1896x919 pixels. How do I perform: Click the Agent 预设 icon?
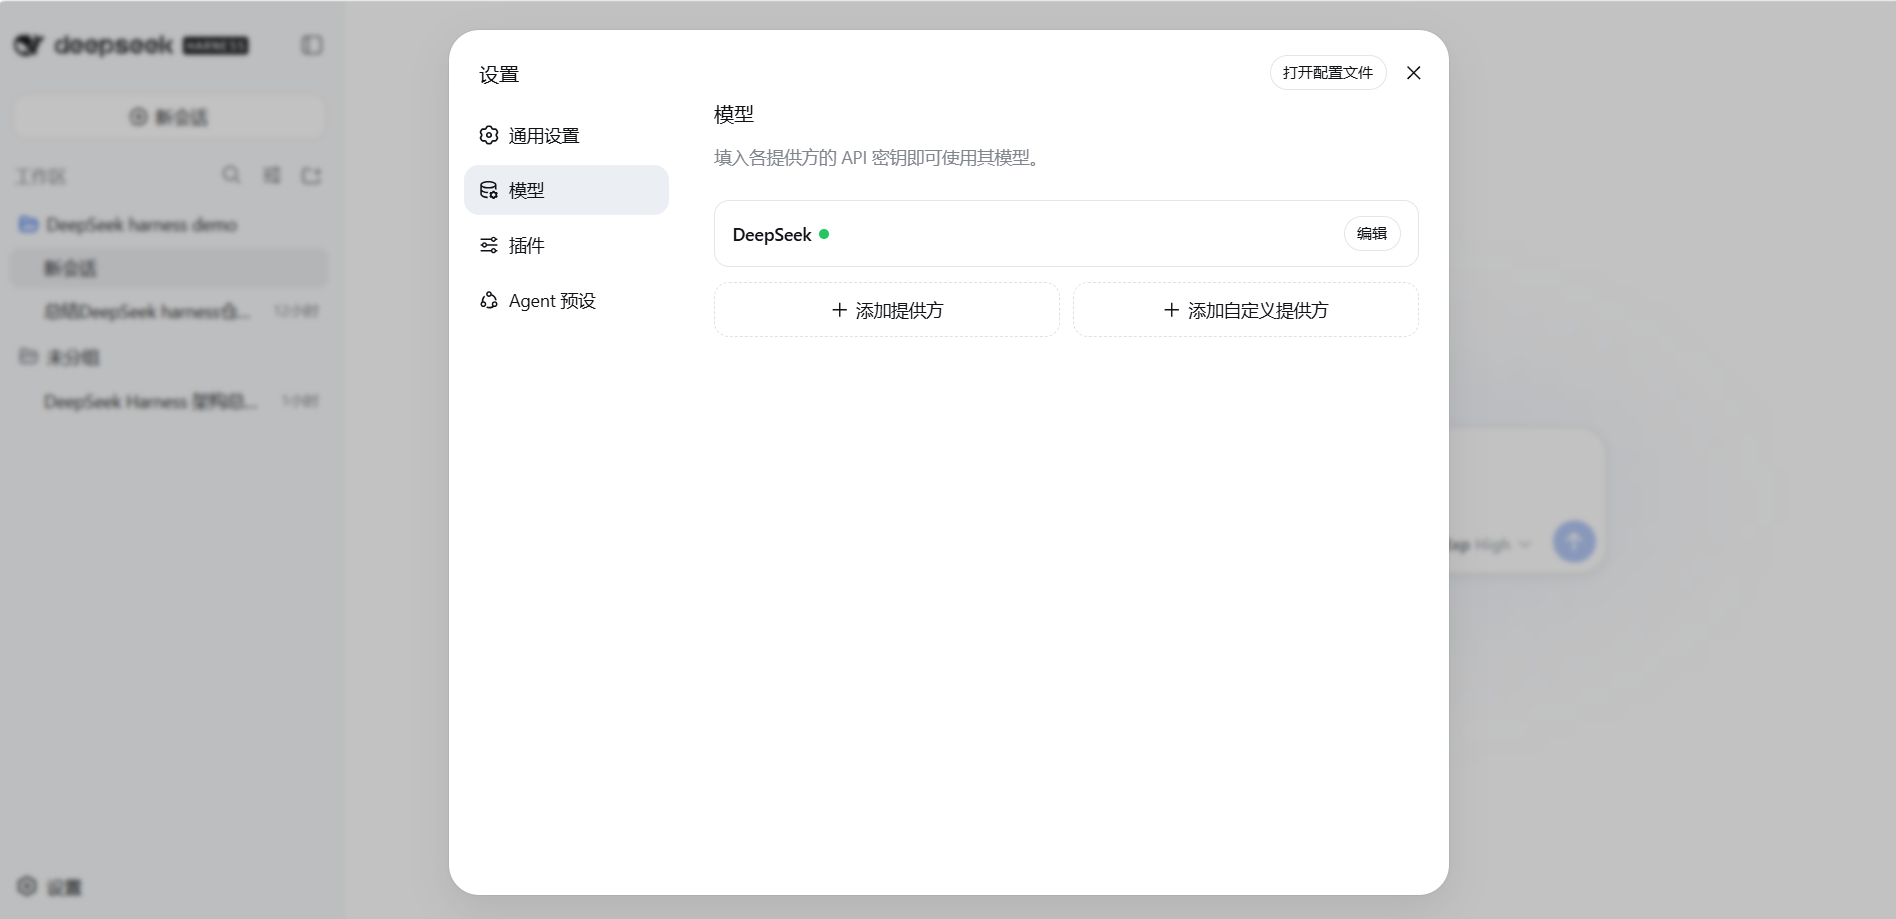tap(489, 300)
